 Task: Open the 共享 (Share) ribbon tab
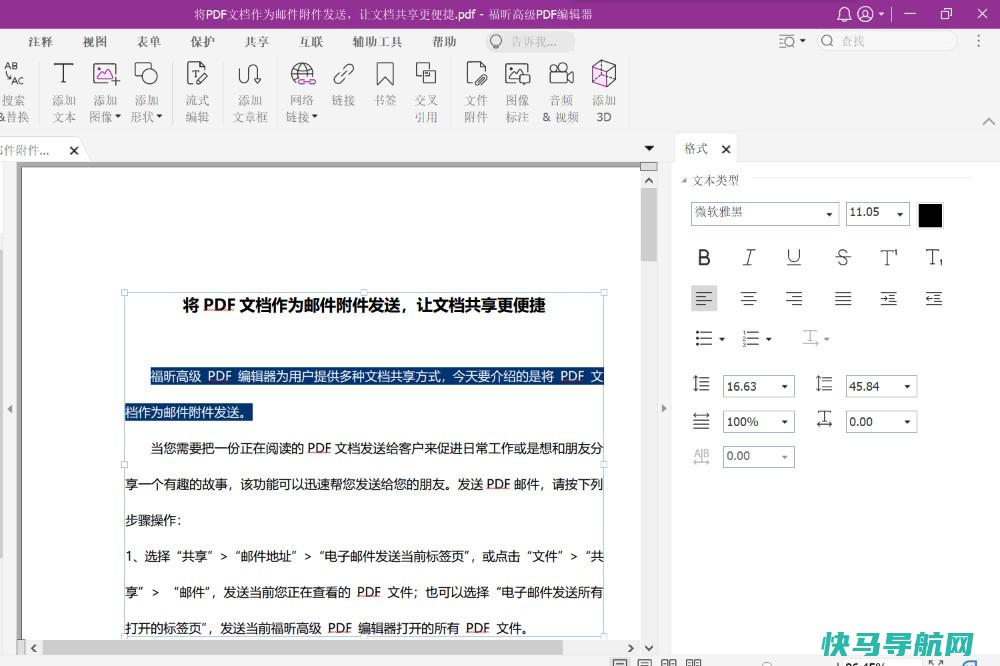[256, 41]
